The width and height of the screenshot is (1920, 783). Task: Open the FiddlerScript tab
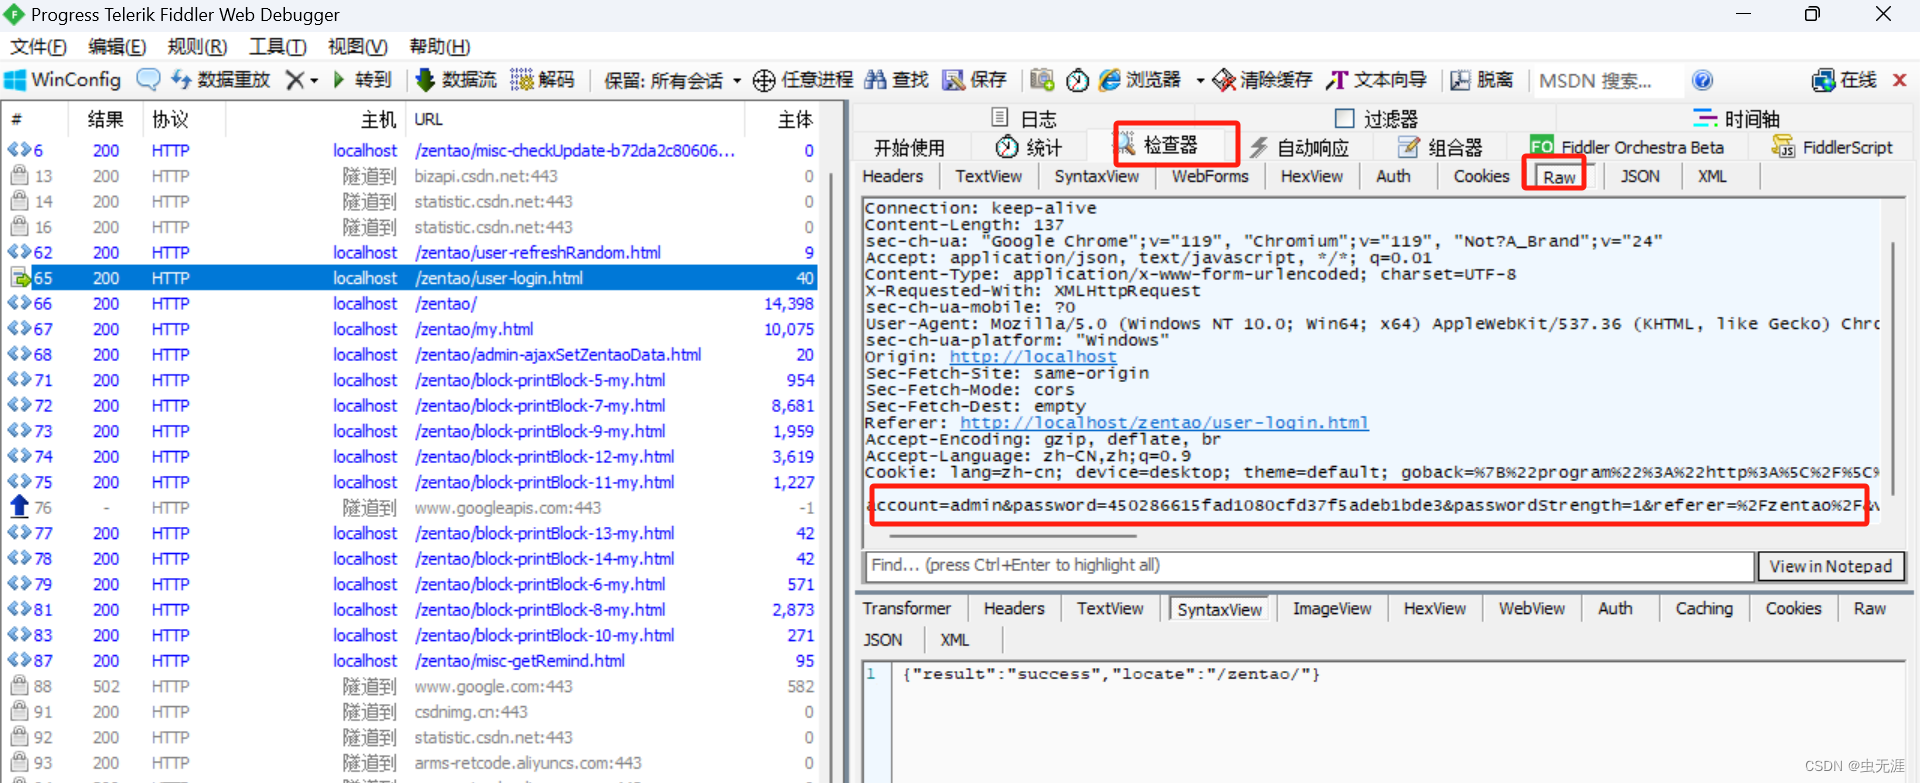(x=1832, y=147)
